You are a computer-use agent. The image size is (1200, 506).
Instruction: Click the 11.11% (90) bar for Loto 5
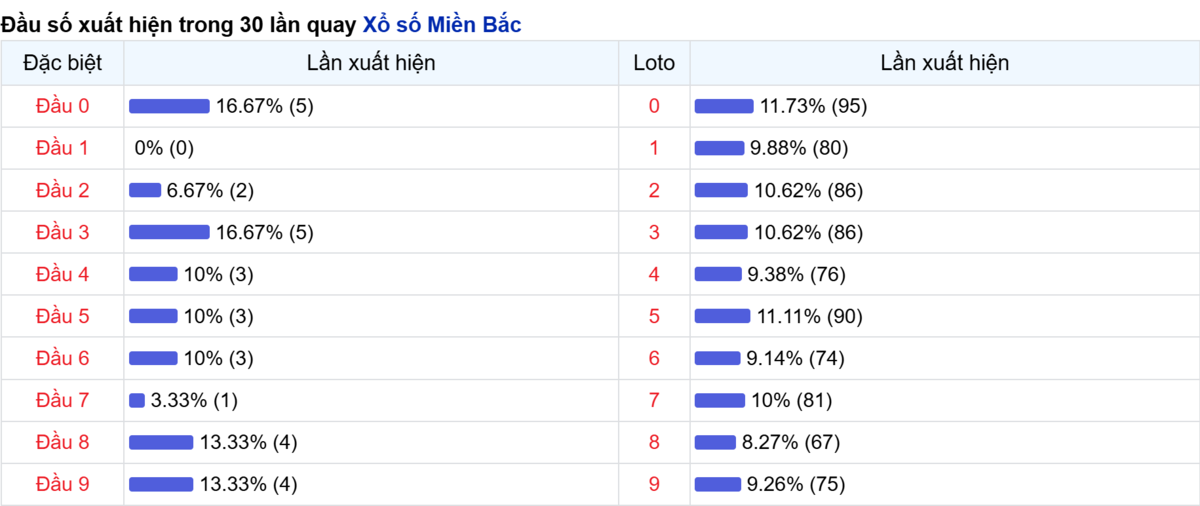[722, 316]
